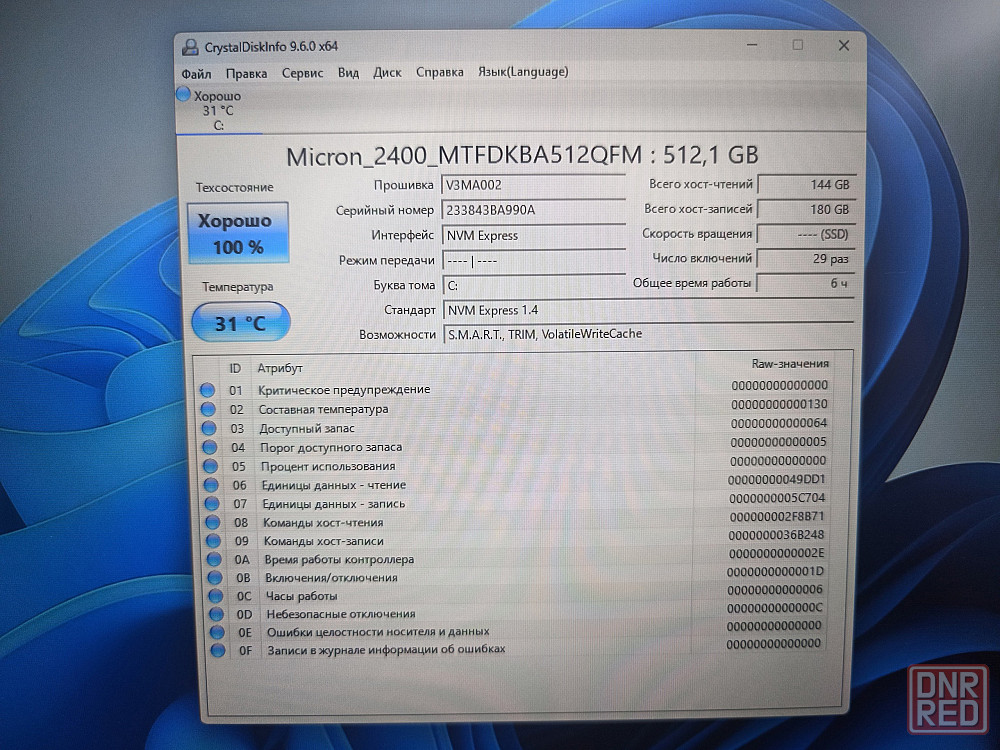The image size is (1000, 750).
Task: Click status dot for Небезопасные отключения
Action: [216, 614]
